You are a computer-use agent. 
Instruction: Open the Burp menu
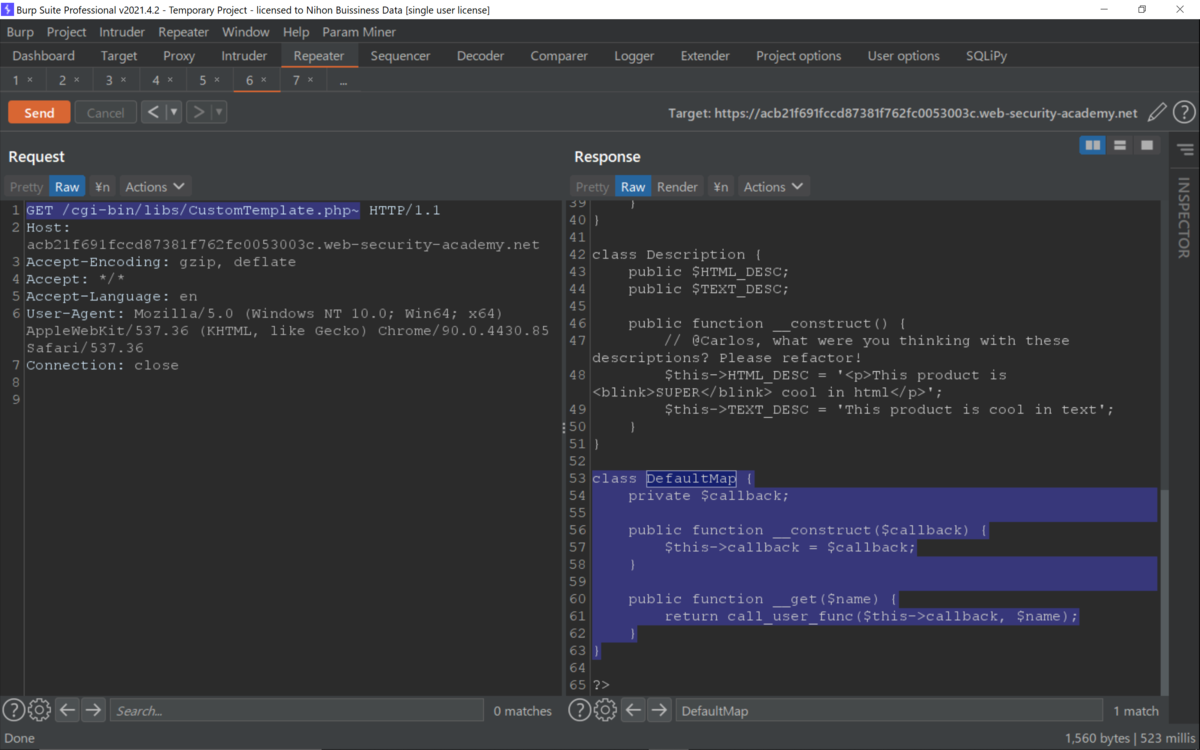[x=20, y=32]
